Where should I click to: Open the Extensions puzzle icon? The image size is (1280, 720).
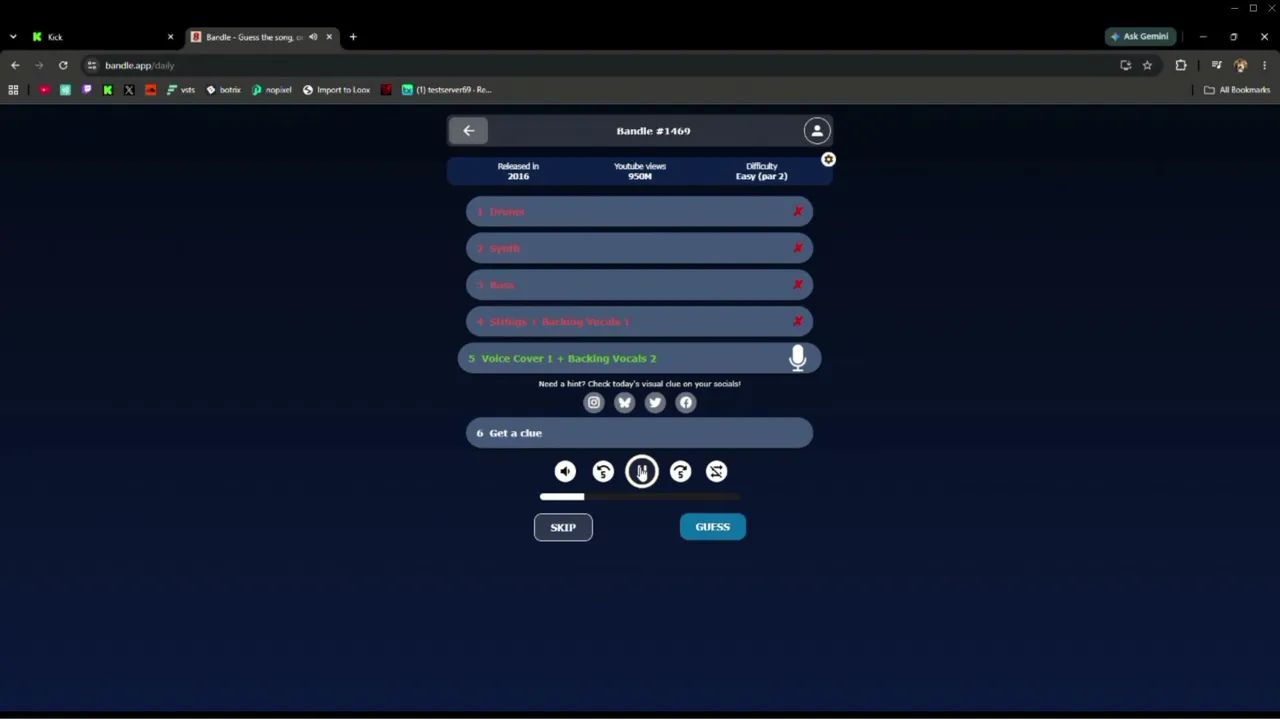[1181, 65]
